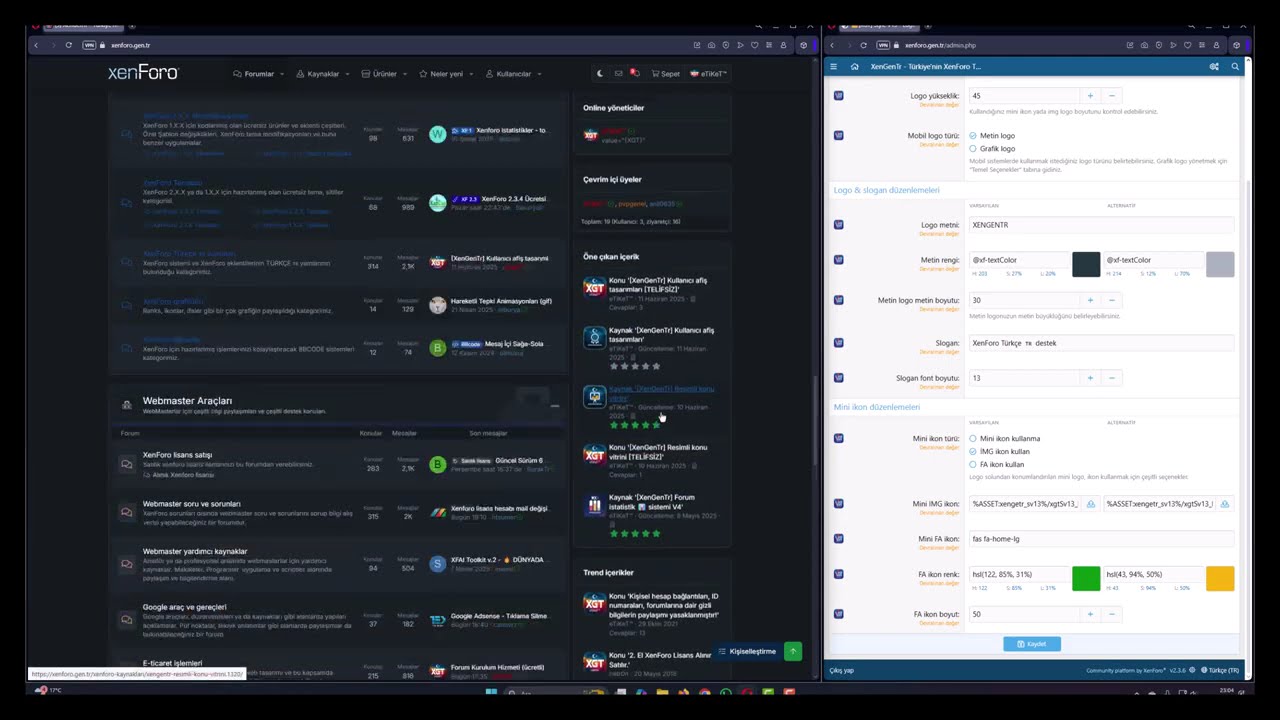
Task: Open alerts bell icon in forum header
Action: click(634, 73)
